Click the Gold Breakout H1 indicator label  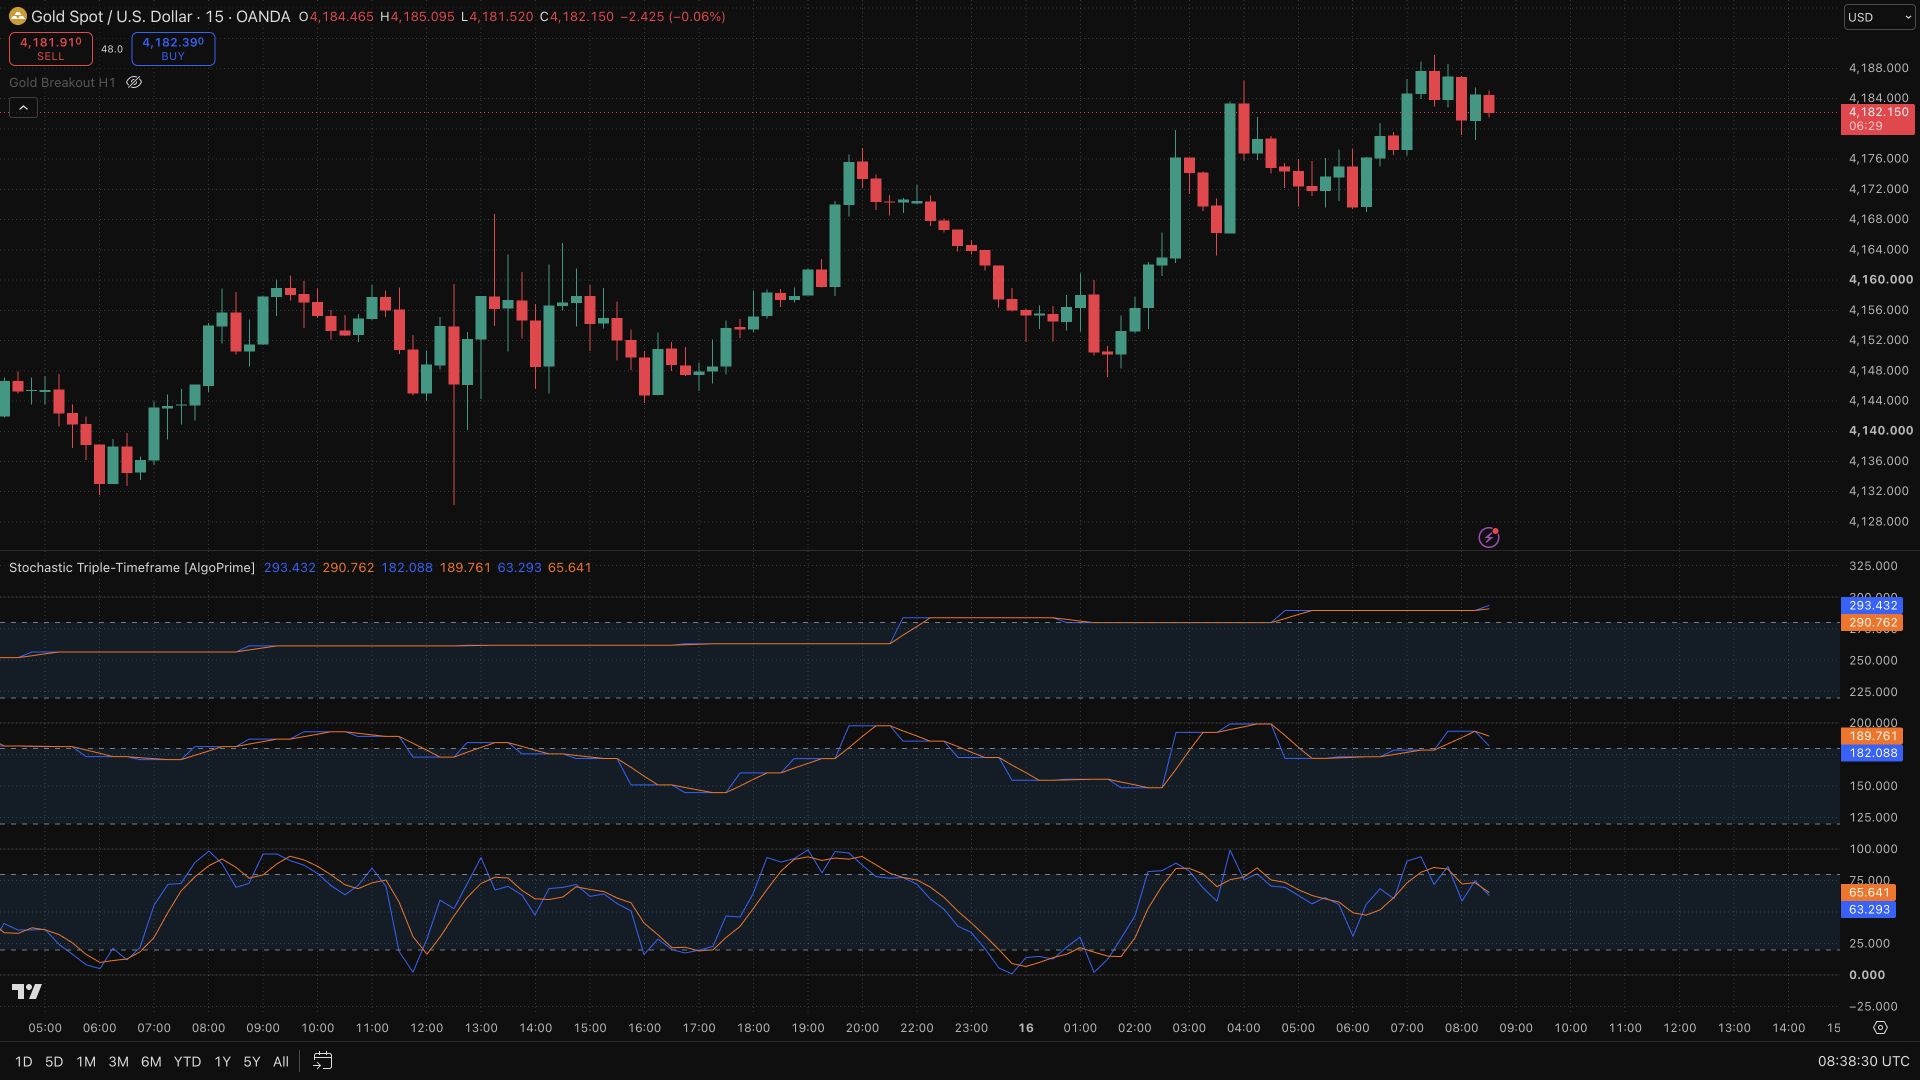click(x=62, y=82)
